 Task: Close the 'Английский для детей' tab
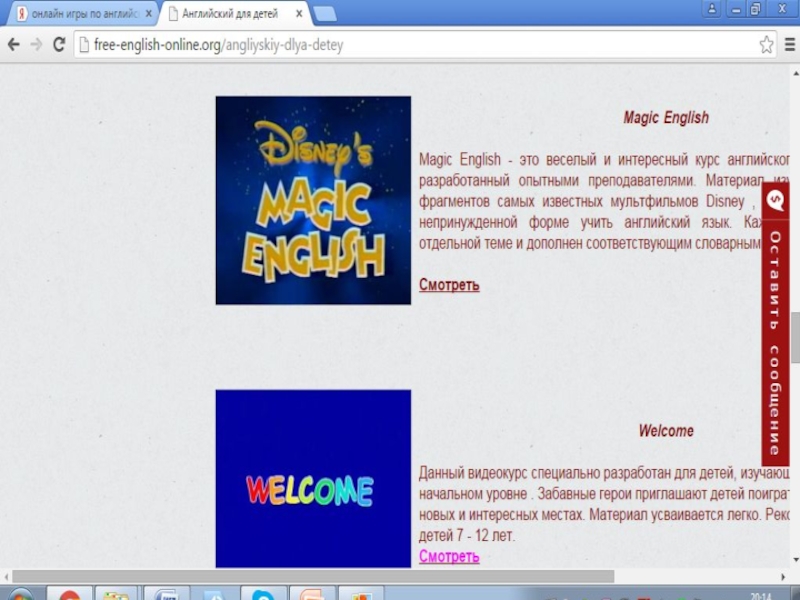click(x=299, y=14)
